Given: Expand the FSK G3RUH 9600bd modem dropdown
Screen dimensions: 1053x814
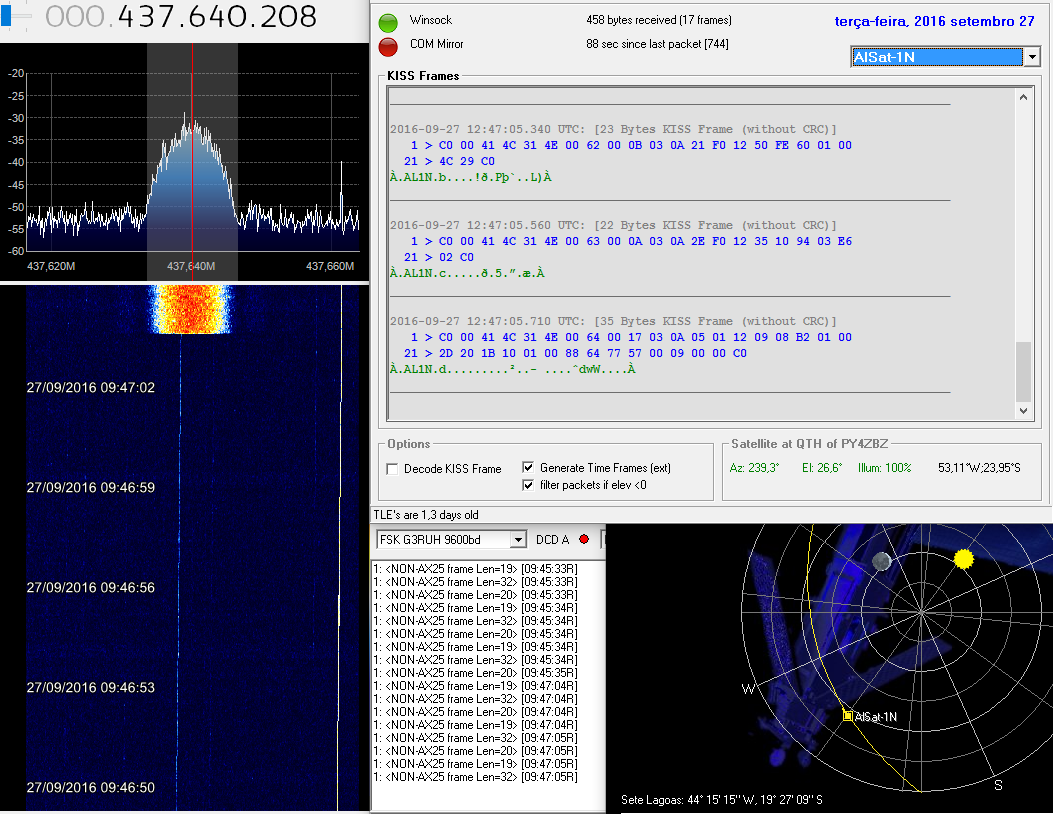Looking at the screenshot, I should pyautogui.click(x=517, y=540).
